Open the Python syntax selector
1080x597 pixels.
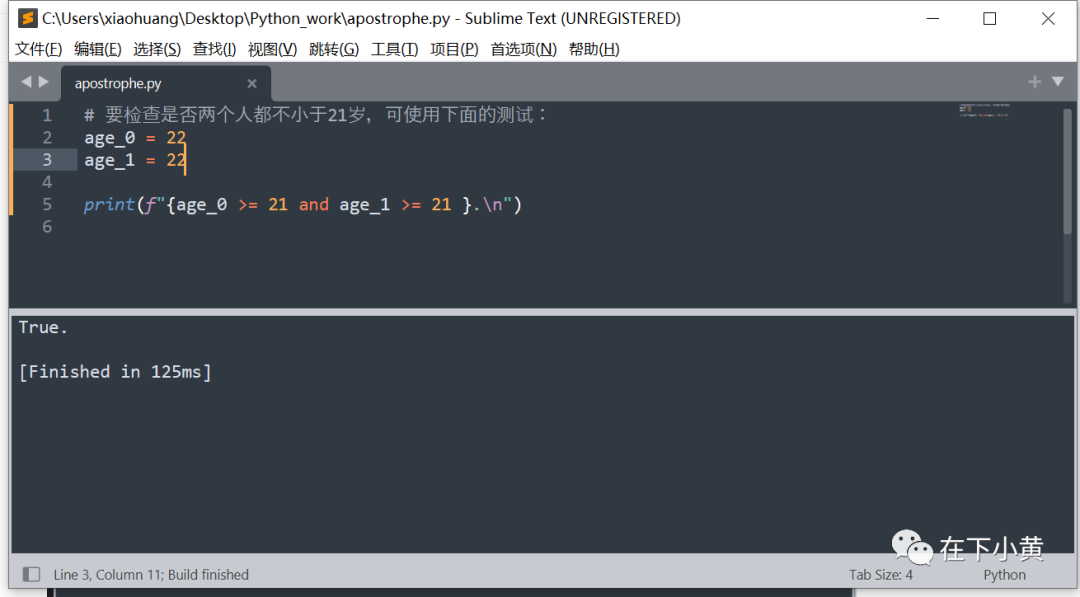click(1004, 575)
